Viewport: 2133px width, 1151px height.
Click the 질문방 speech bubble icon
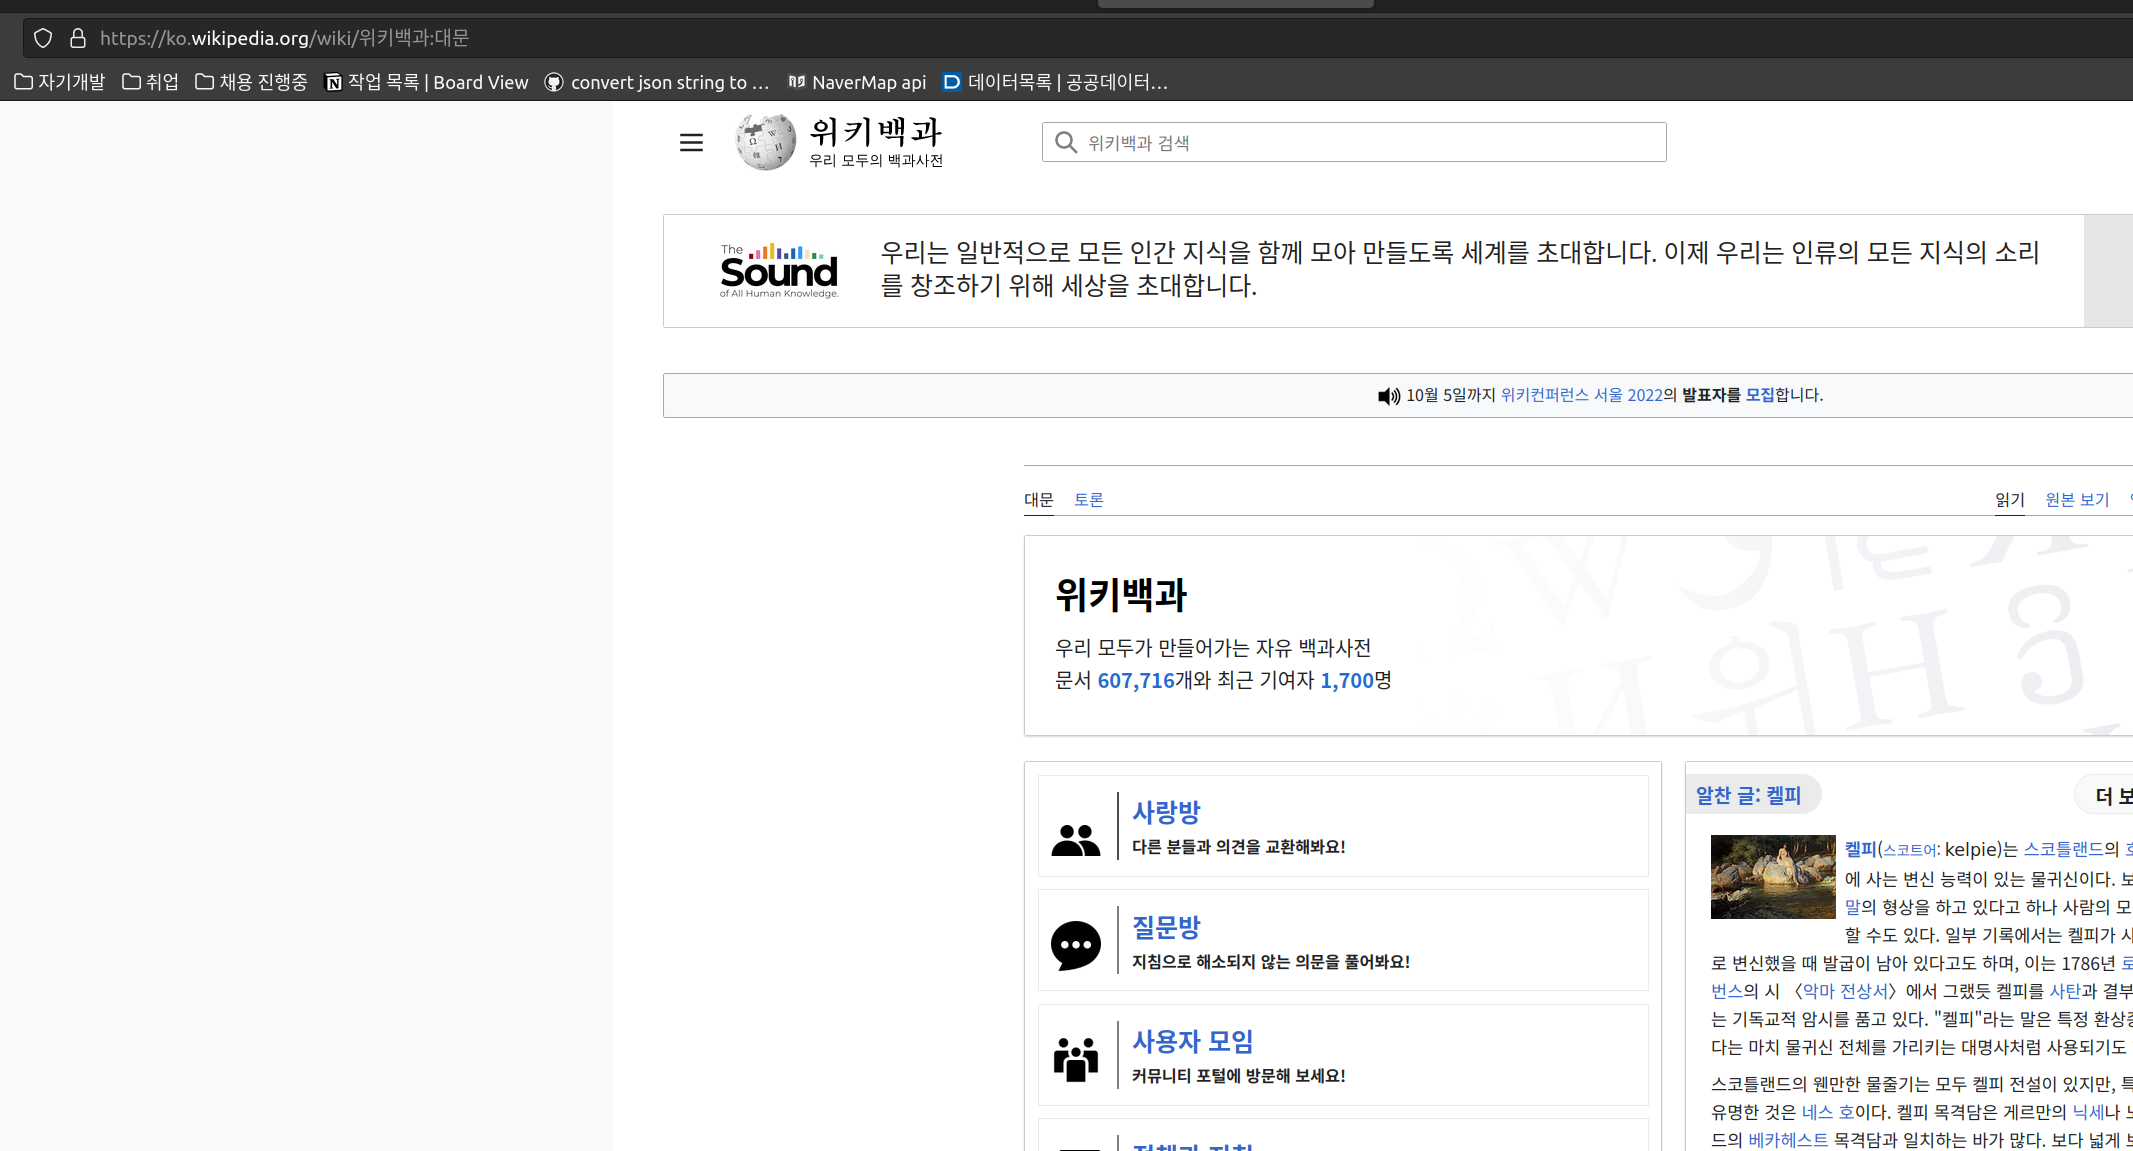pos(1075,945)
